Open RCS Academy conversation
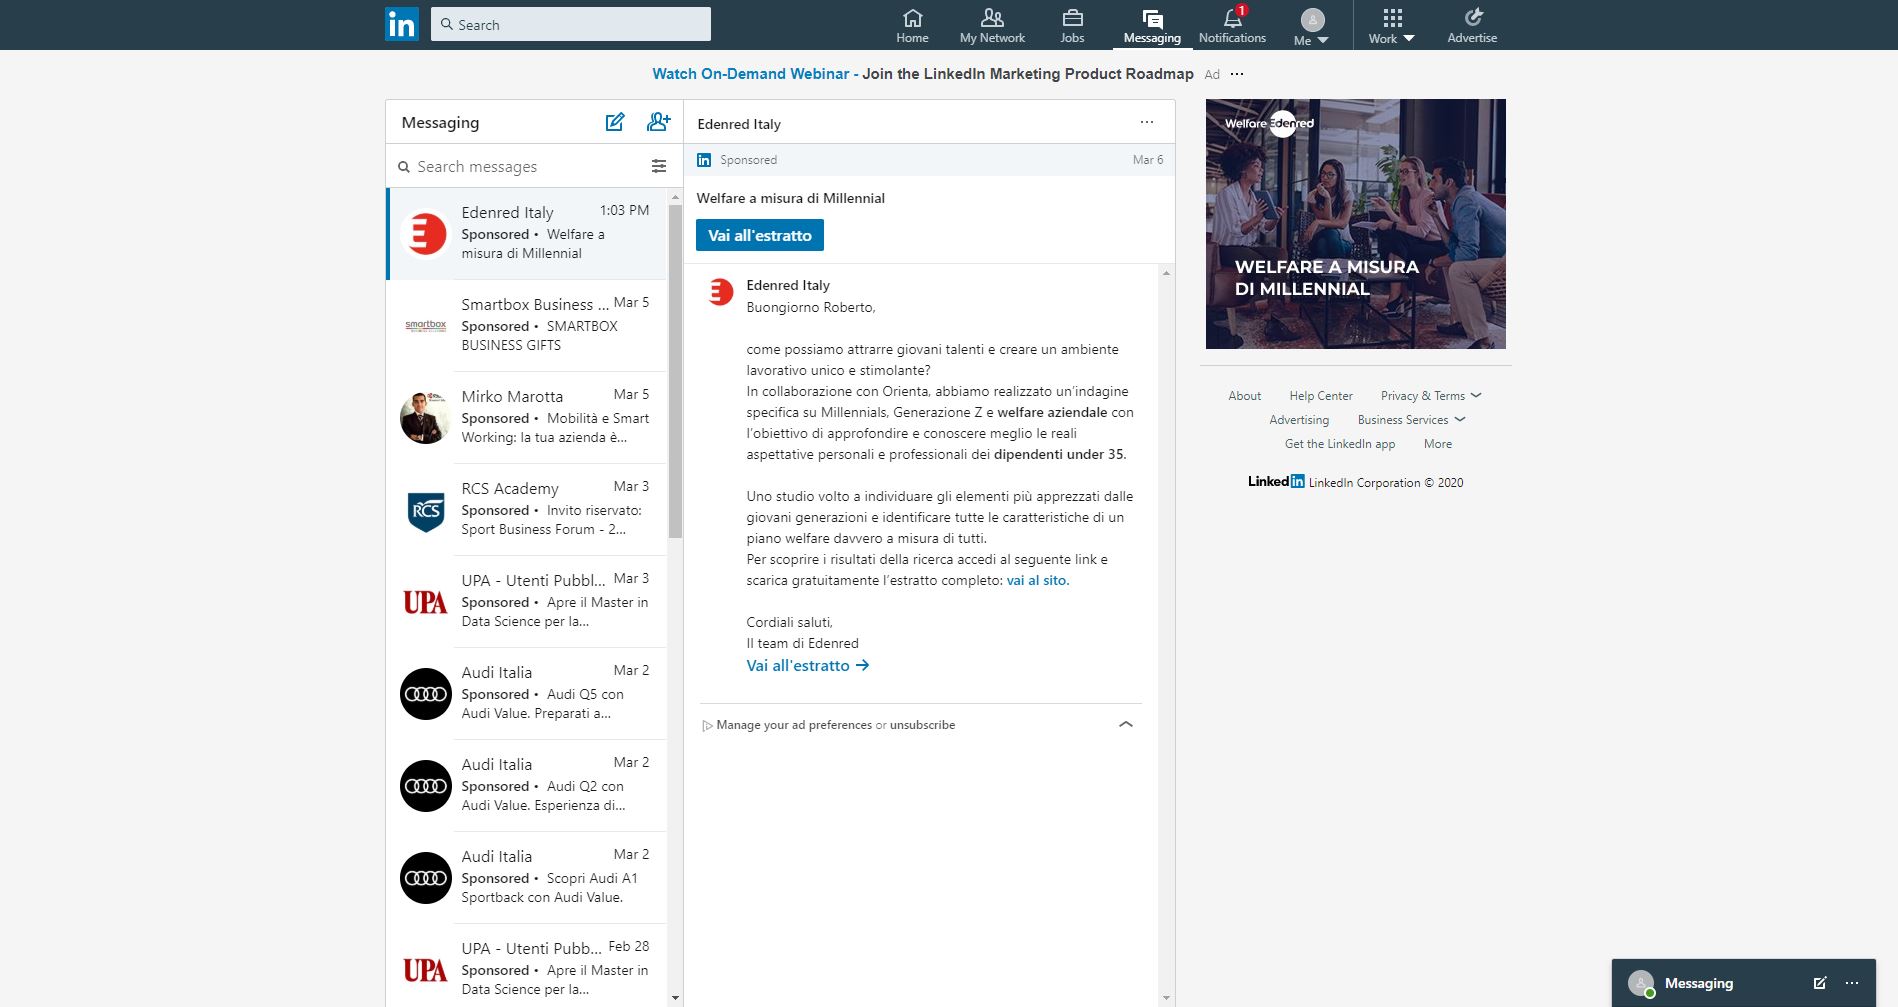Viewport: 1898px width, 1007px height. (527, 509)
